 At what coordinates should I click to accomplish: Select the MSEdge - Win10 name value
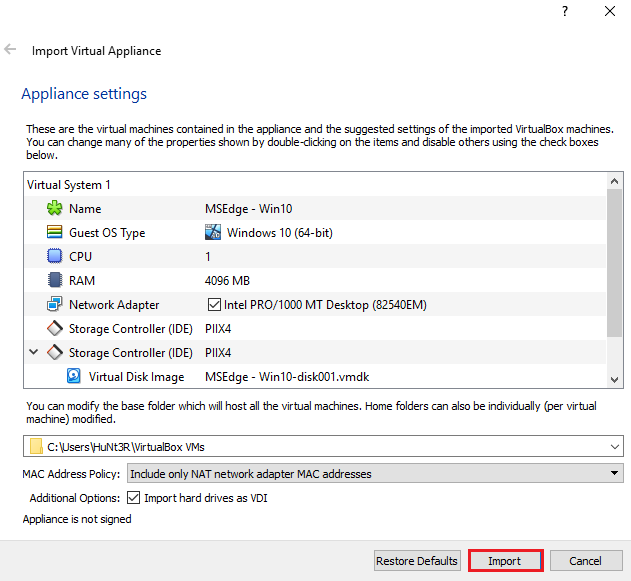[249, 208]
